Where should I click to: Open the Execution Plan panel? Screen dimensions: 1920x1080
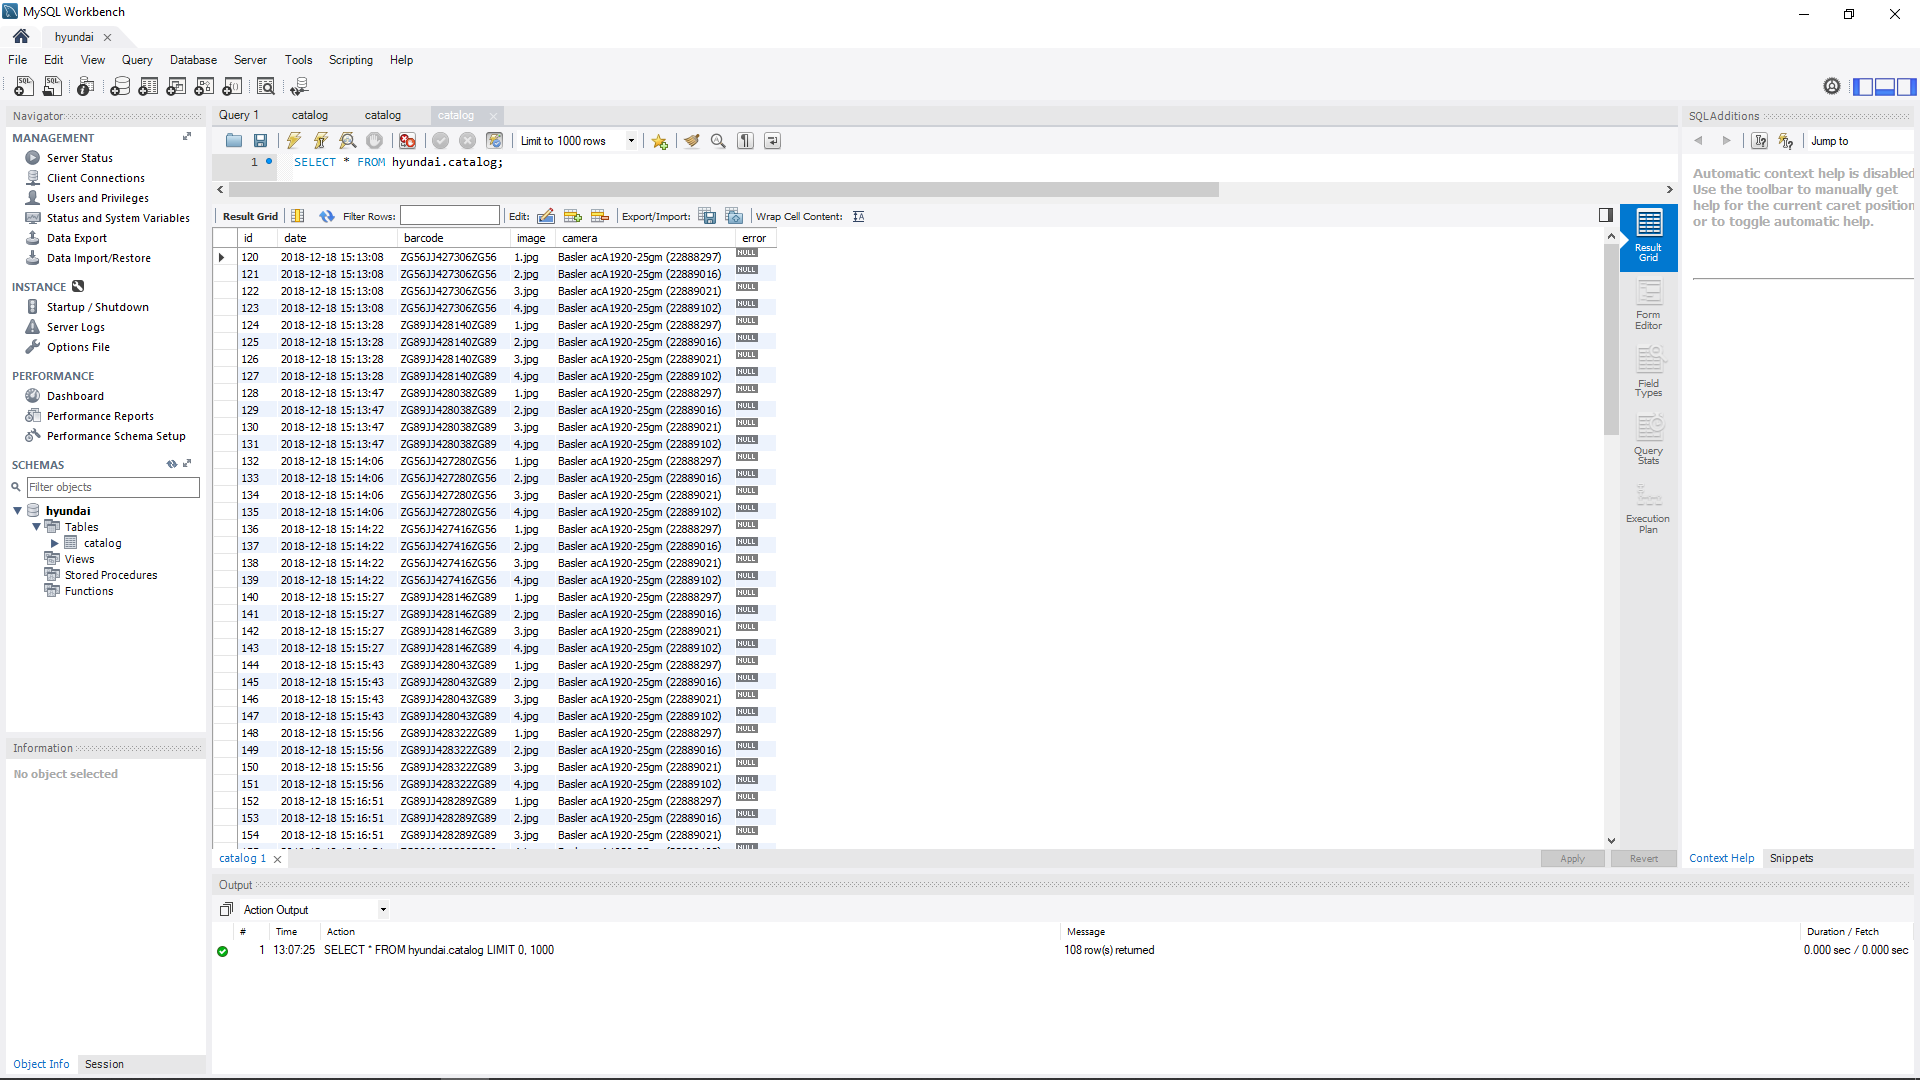pos(1648,509)
